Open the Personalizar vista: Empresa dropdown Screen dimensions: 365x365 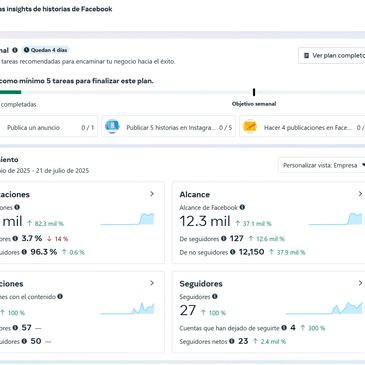pyautogui.click(x=322, y=165)
